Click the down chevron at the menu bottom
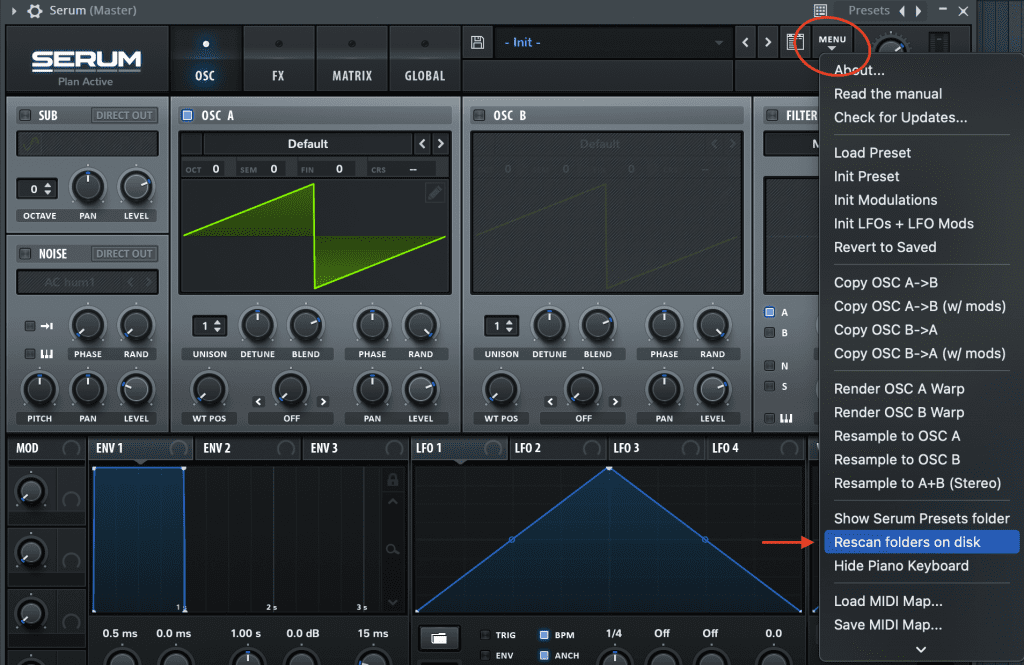 click(921, 649)
